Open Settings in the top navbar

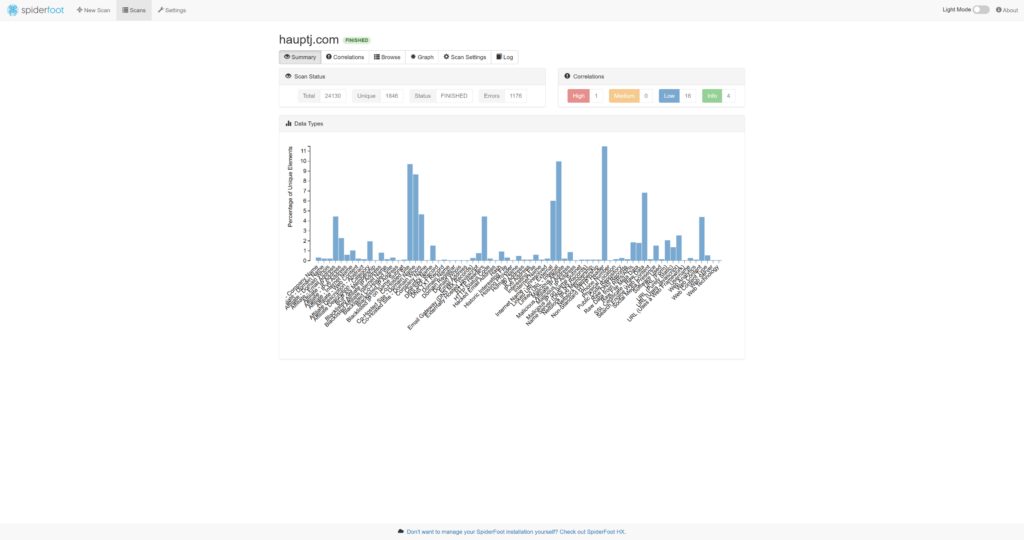pos(172,10)
